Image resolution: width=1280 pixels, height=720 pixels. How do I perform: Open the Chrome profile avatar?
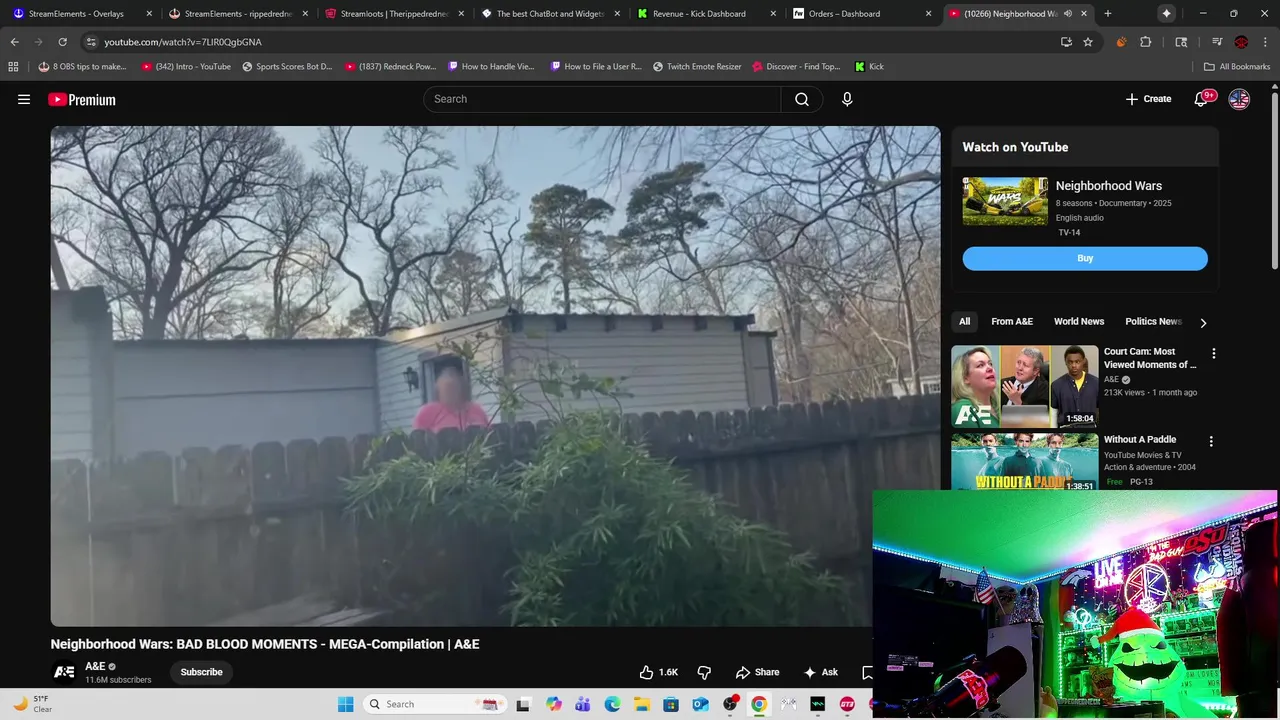coord(1241,42)
